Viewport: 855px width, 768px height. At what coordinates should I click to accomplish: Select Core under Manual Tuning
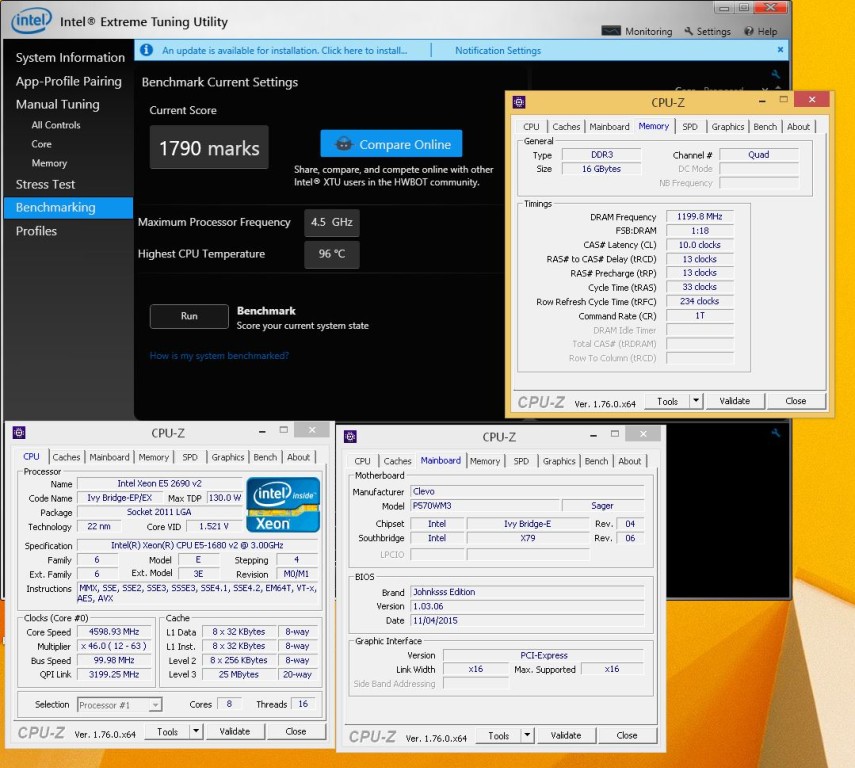click(x=41, y=144)
